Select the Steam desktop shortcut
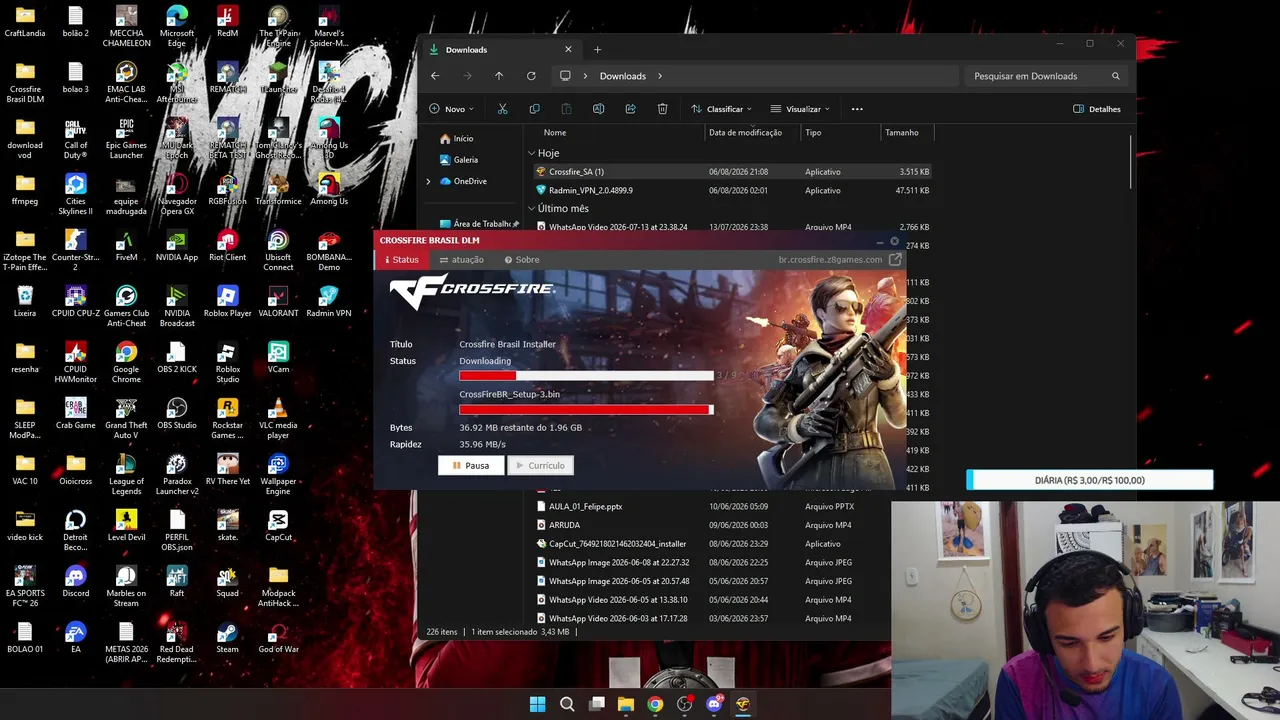The height and width of the screenshot is (720, 1280). point(228,638)
